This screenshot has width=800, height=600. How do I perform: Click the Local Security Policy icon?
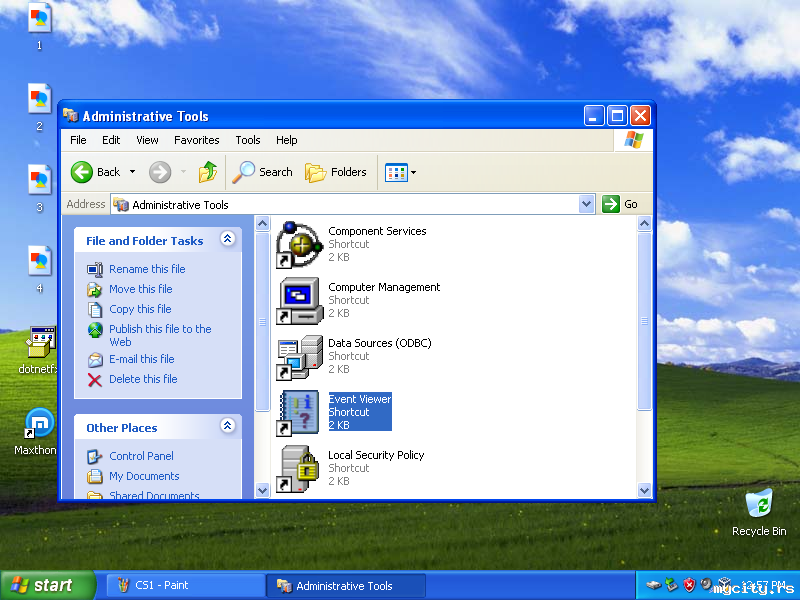[x=298, y=468]
